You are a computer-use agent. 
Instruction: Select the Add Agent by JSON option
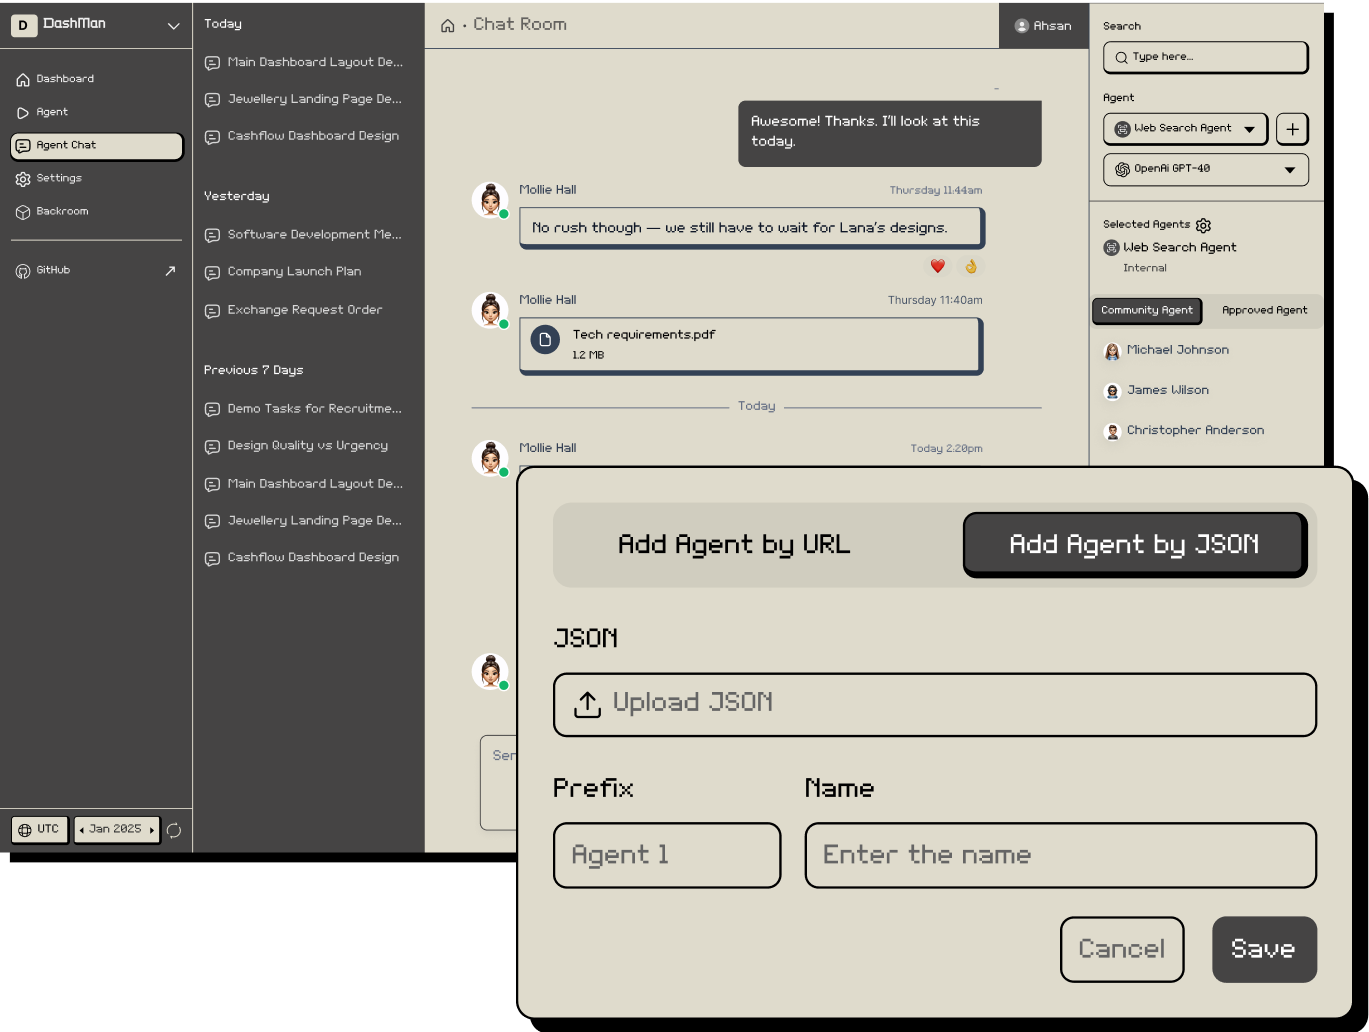1134,544
